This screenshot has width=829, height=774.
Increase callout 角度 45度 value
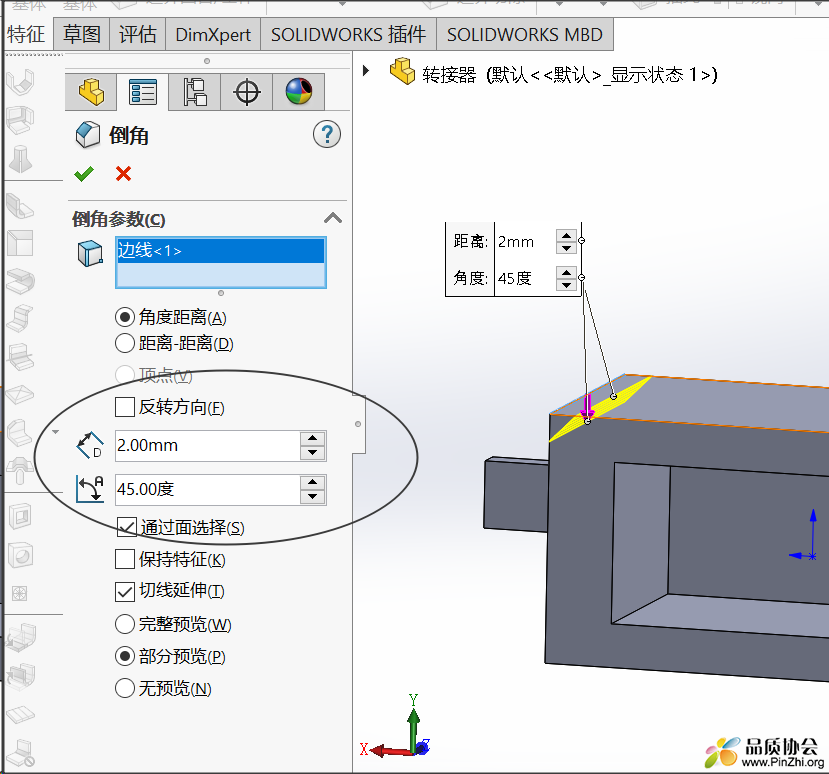click(x=566, y=272)
